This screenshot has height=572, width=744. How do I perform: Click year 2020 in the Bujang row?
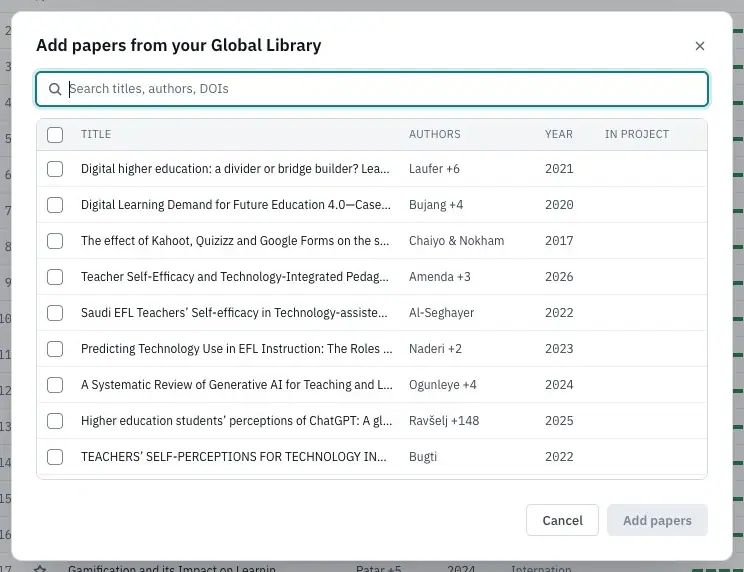click(559, 205)
